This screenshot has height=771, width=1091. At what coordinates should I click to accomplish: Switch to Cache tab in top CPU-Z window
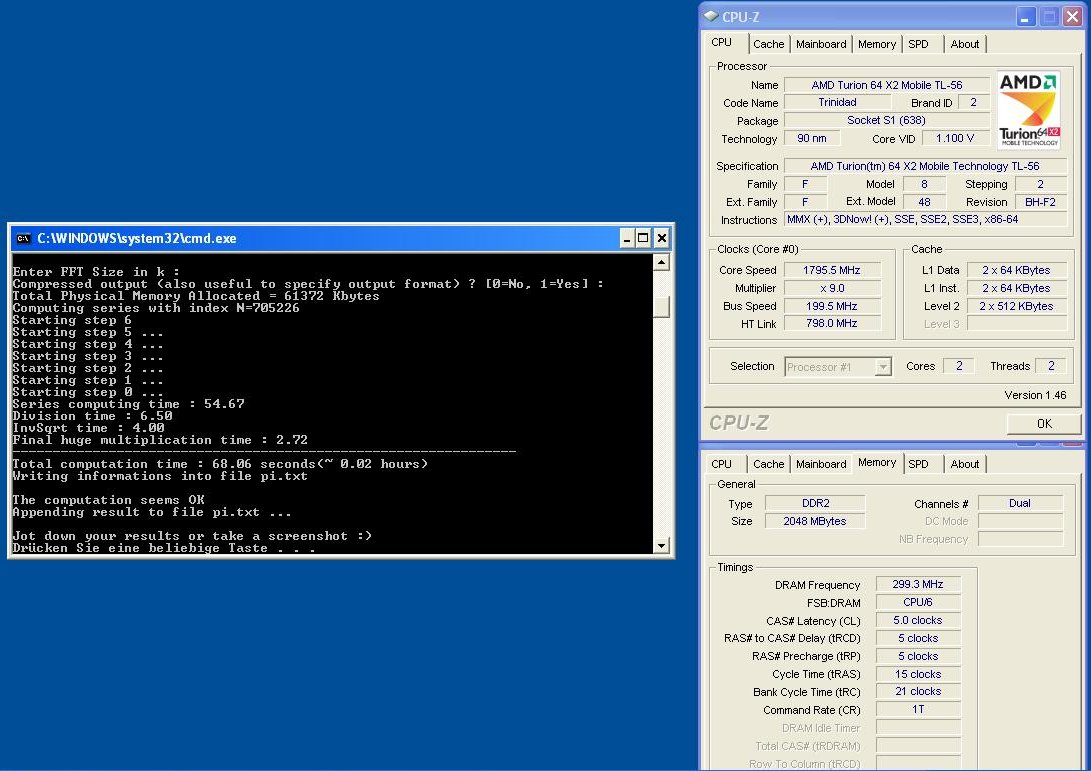pos(768,44)
